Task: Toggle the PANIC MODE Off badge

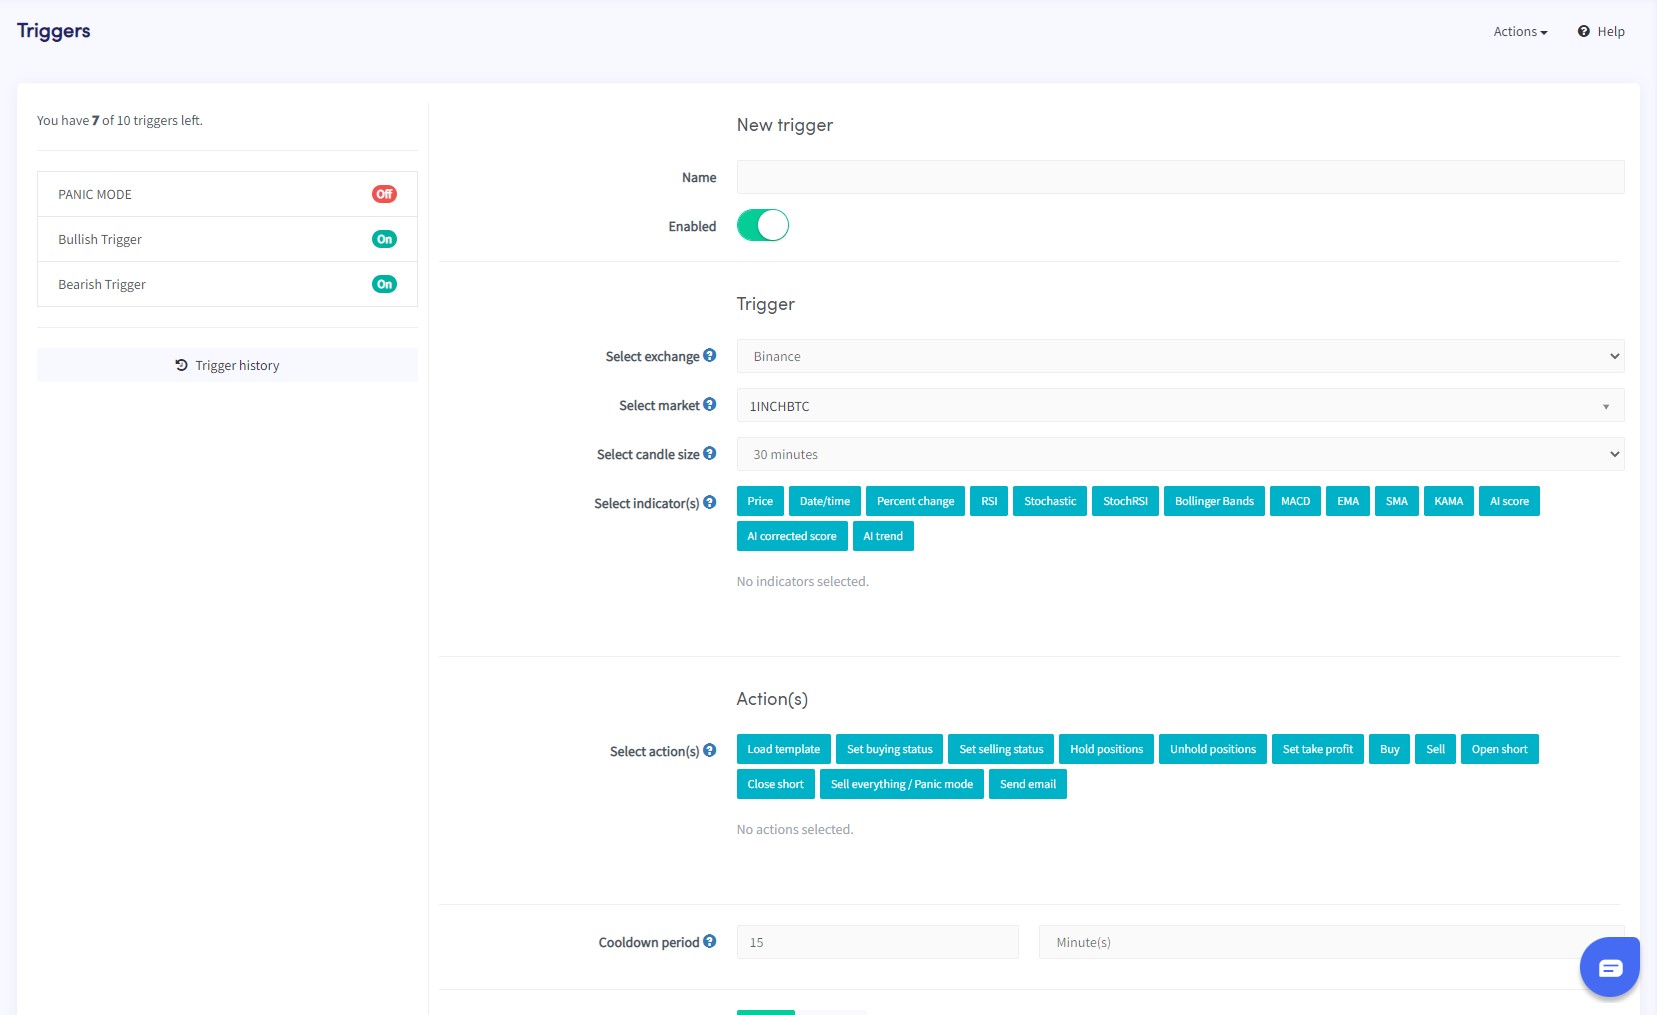Action: (384, 194)
